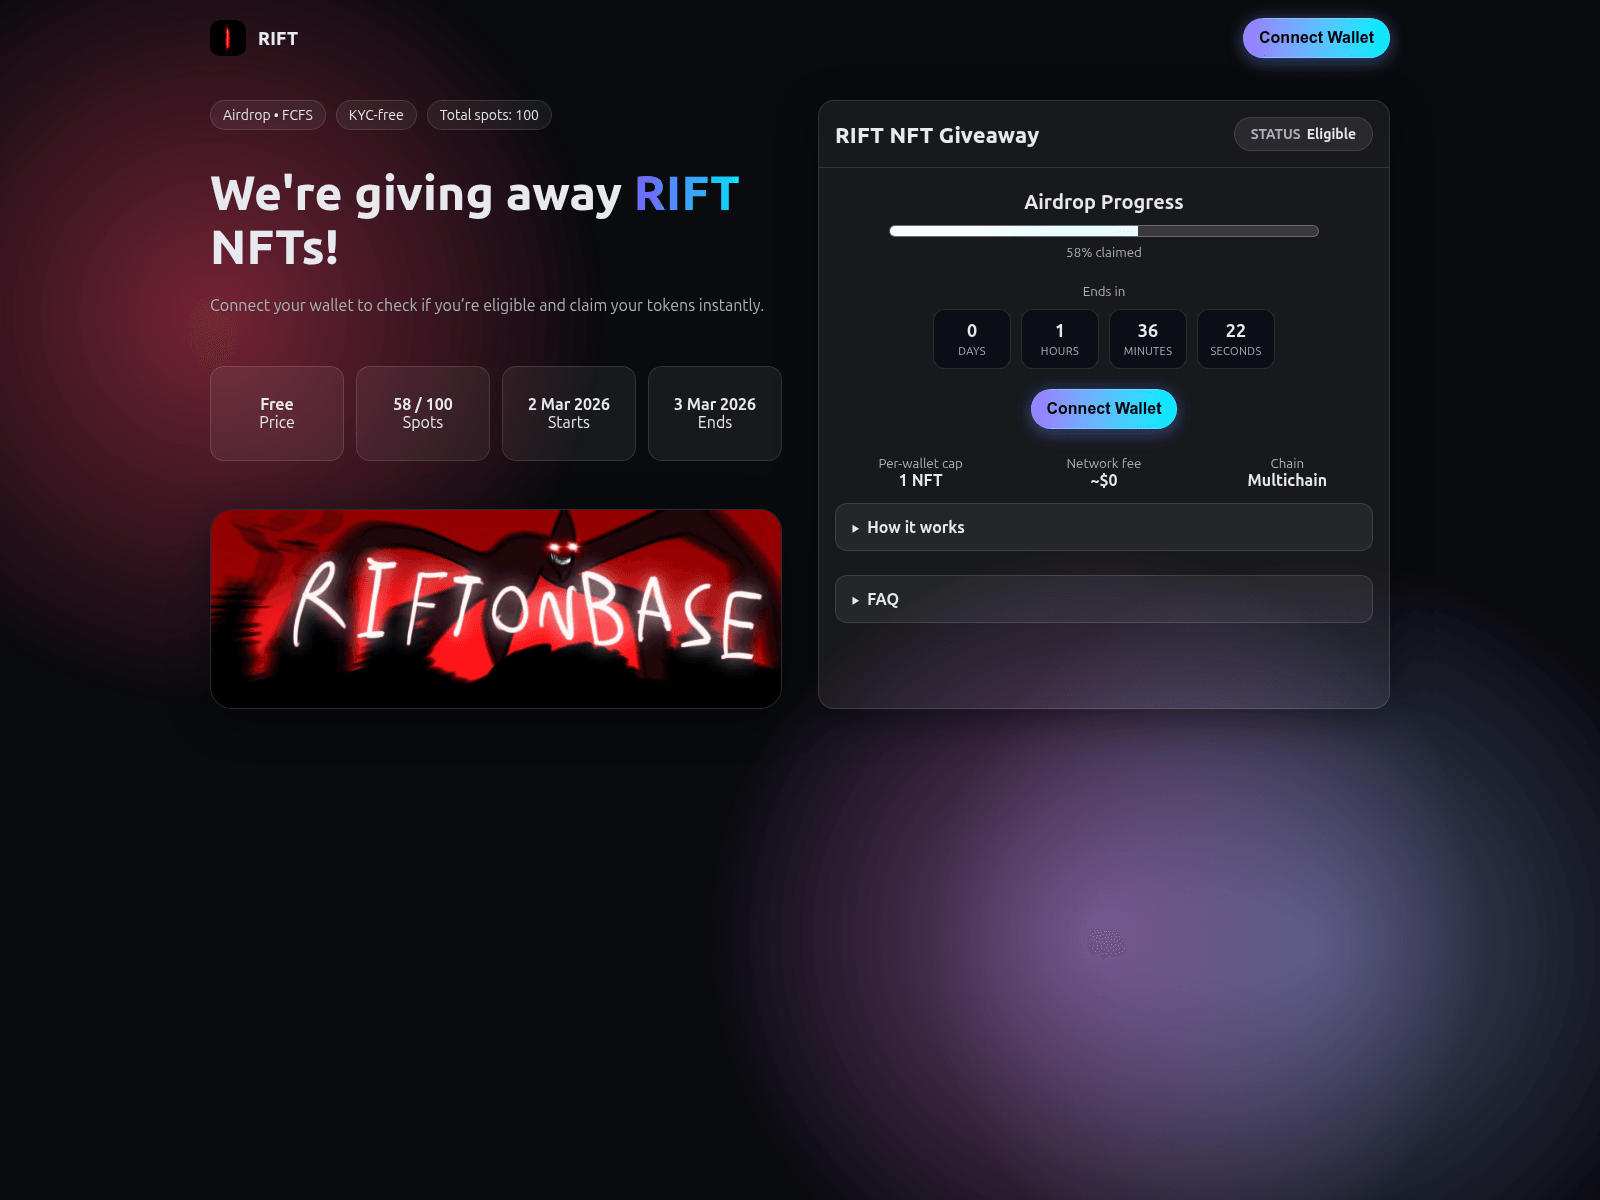Click the Multichain chain label
The height and width of the screenshot is (1200, 1600).
[x=1286, y=479]
